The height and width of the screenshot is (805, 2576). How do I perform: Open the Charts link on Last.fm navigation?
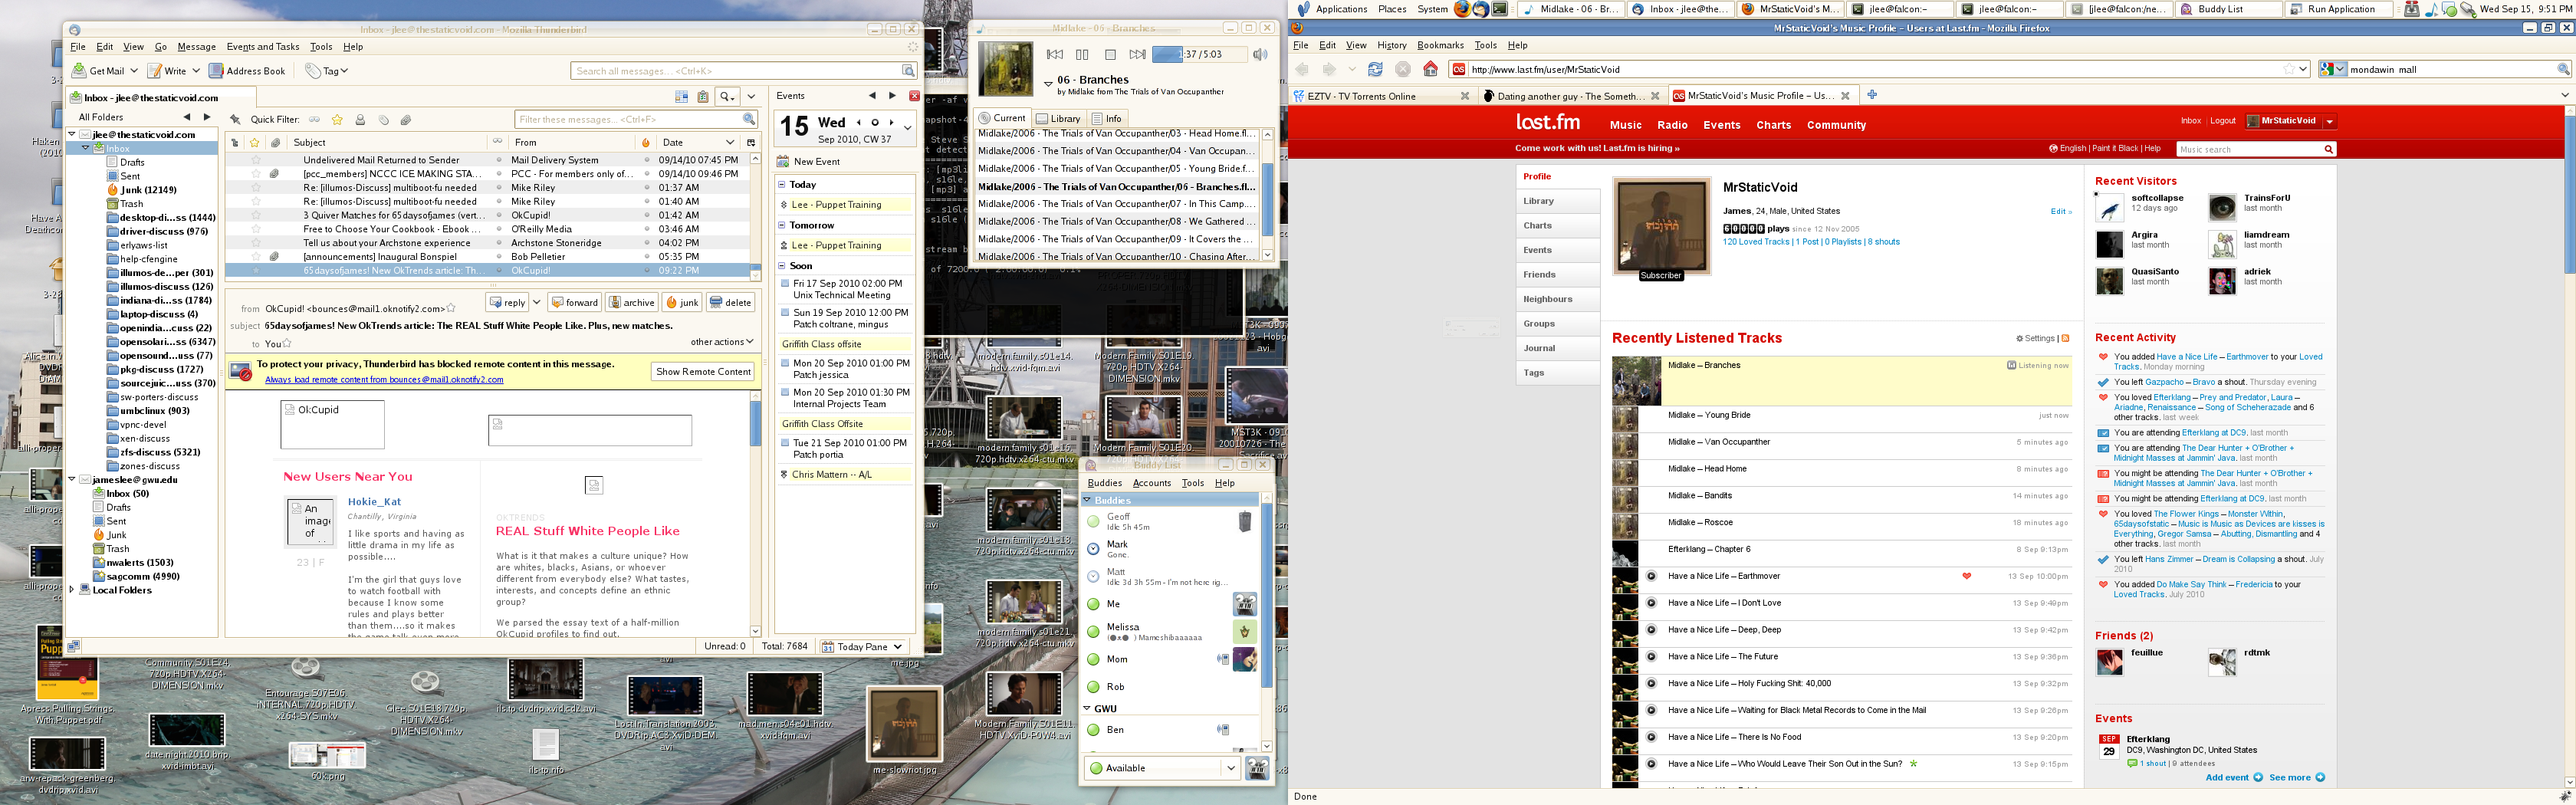1773,125
